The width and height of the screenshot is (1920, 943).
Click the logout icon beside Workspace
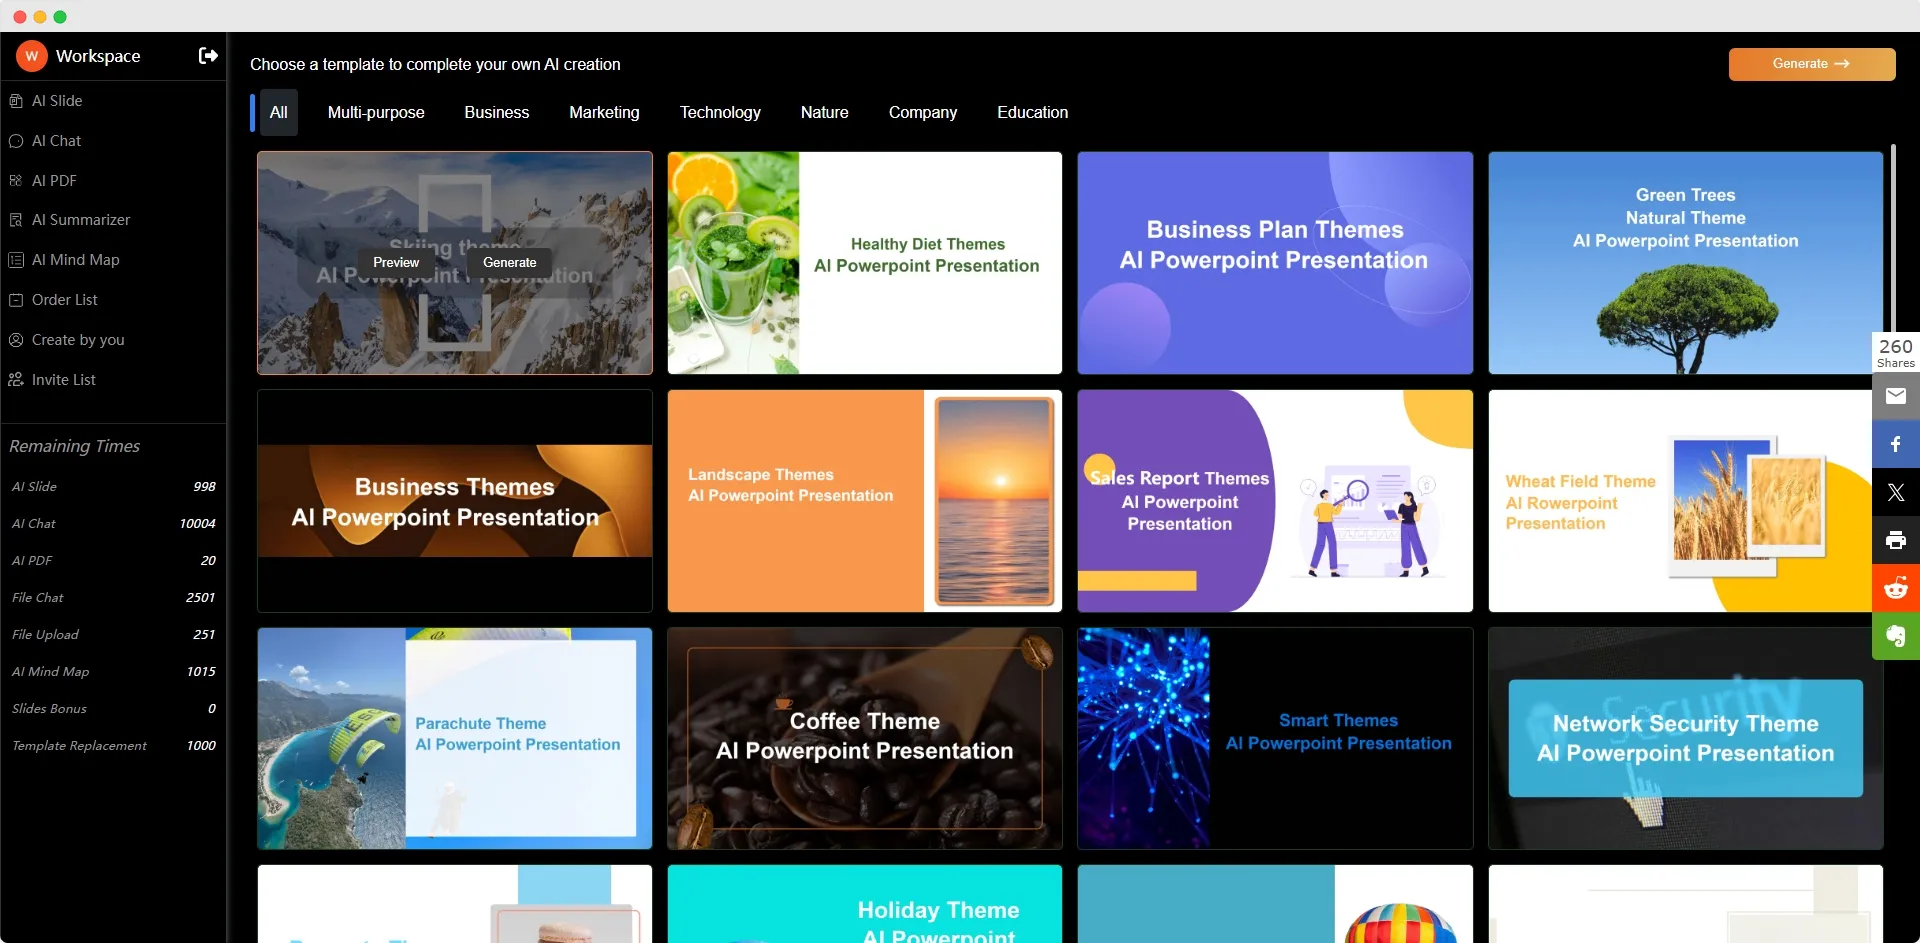[x=208, y=56]
